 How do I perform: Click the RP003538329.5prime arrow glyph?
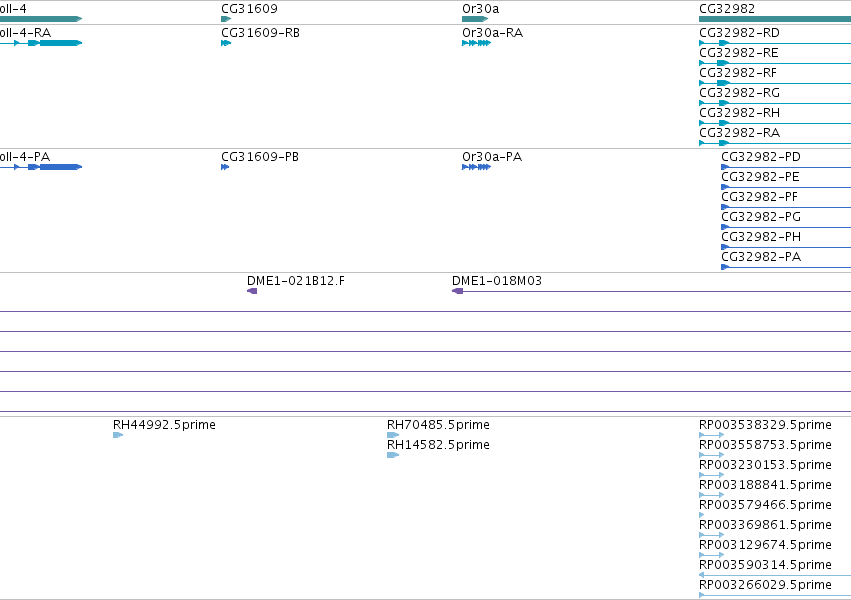point(712,435)
